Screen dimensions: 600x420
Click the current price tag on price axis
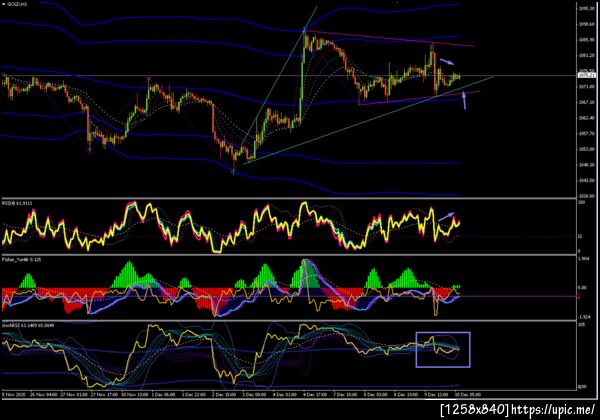coord(587,75)
